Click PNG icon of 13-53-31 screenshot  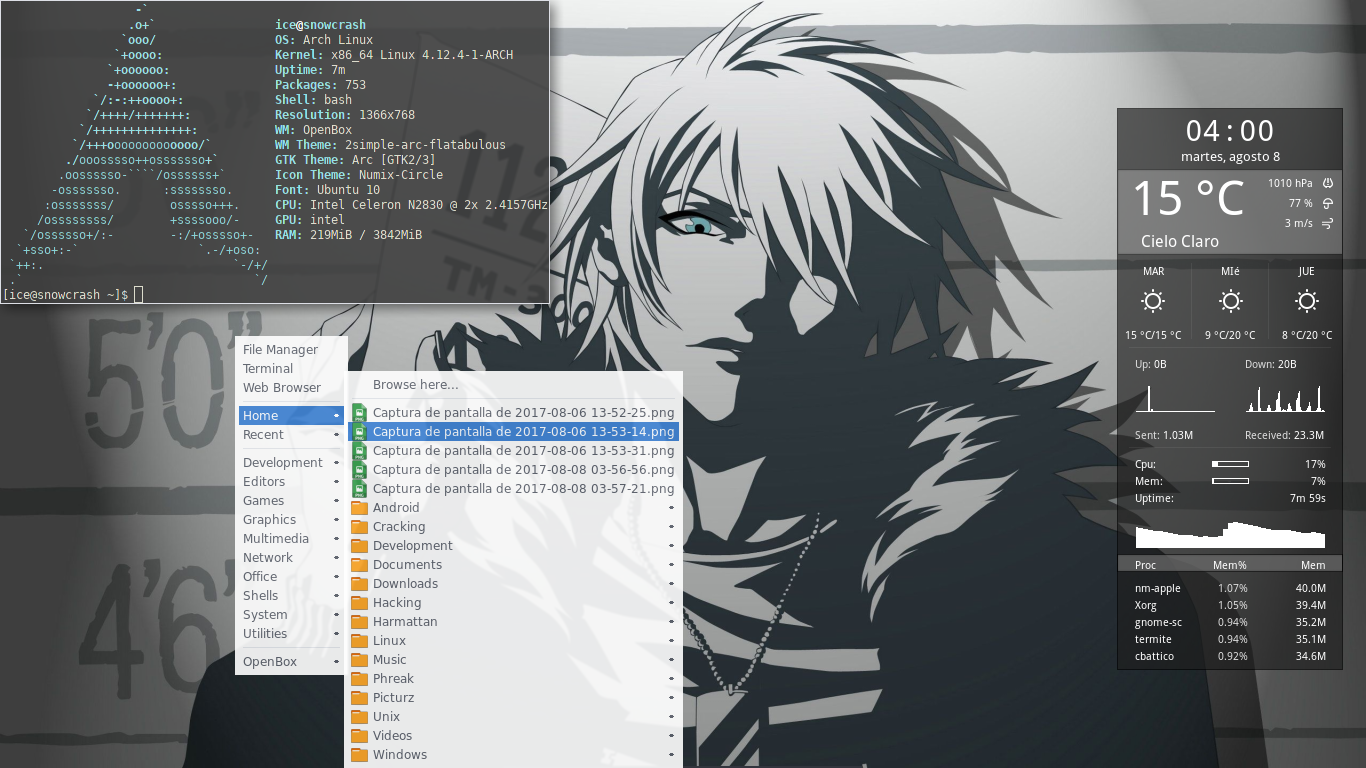point(360,450)
